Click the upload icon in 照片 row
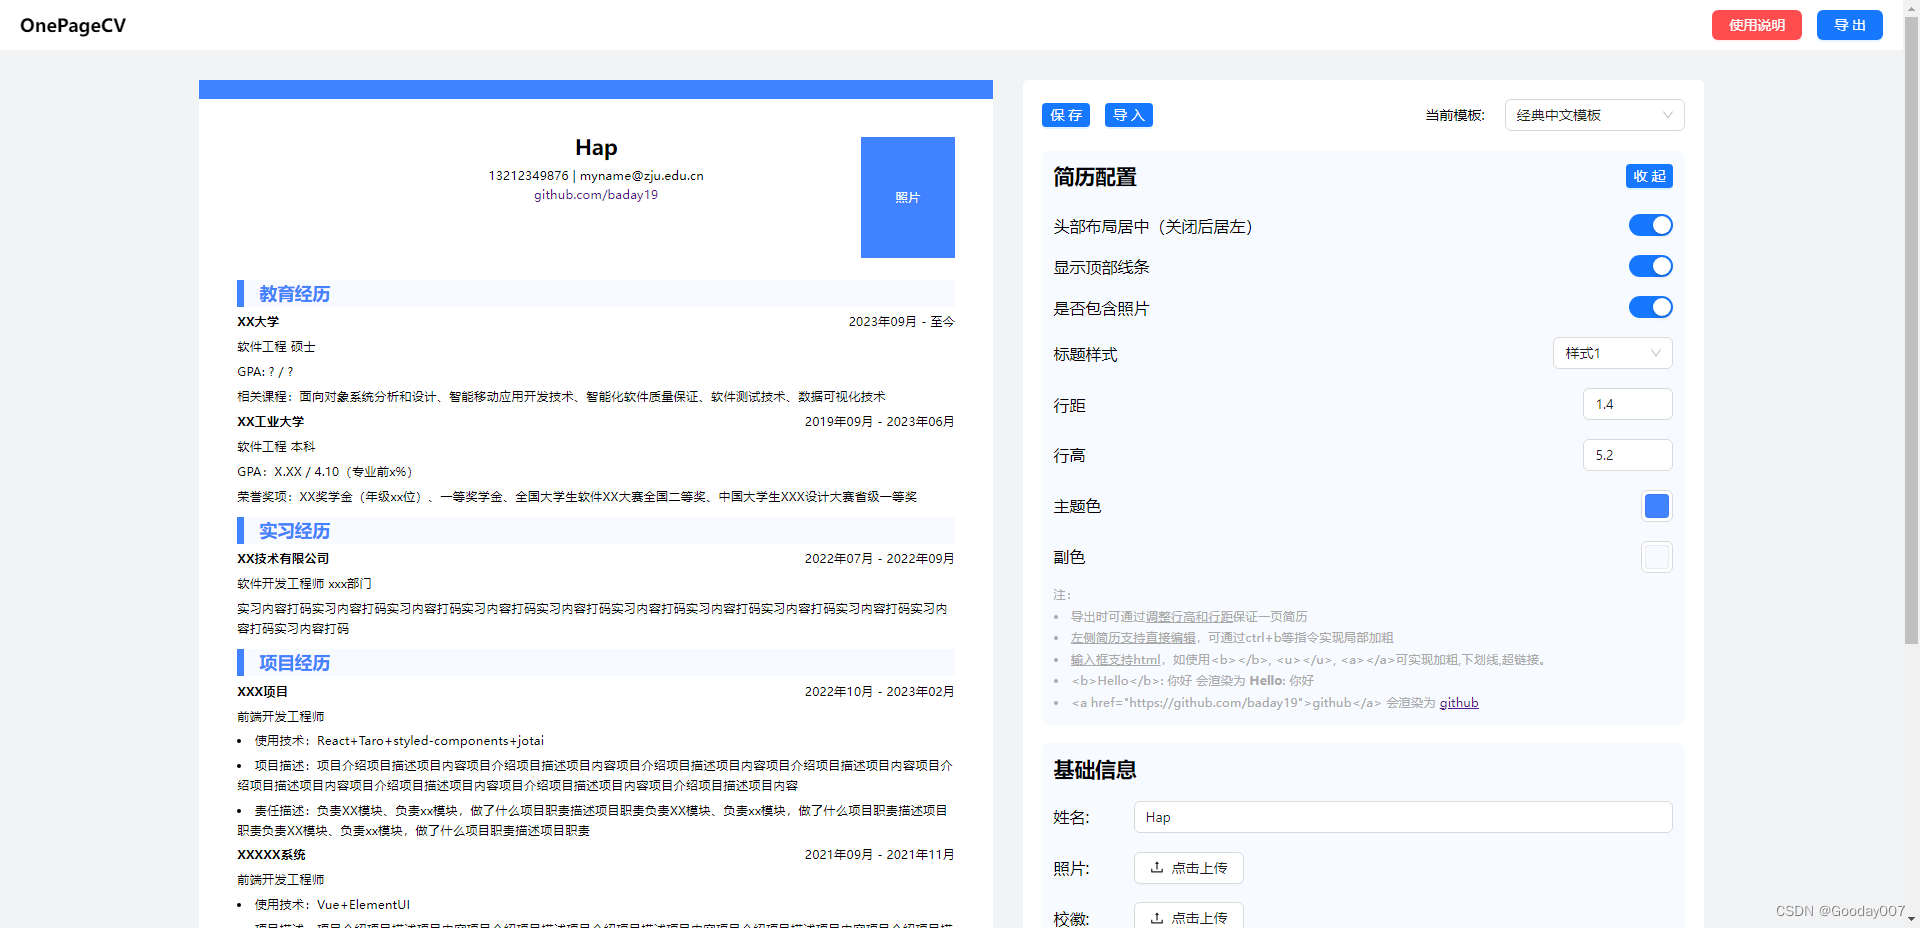Image resolution: width=1920 pixels, height=928 pixels. click(1157, 867)
